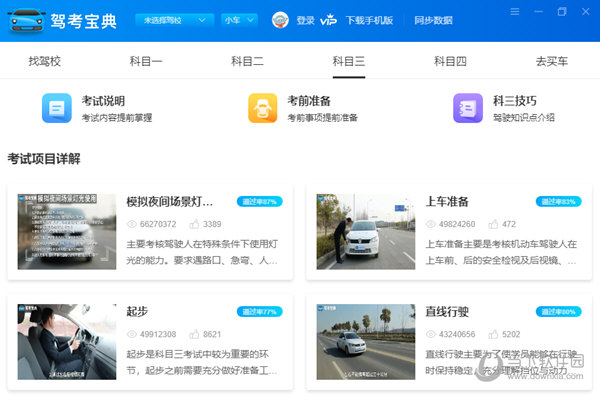
Task: Open 考前准备 pre-exam preparation title
Action: (x=309, y=101)
